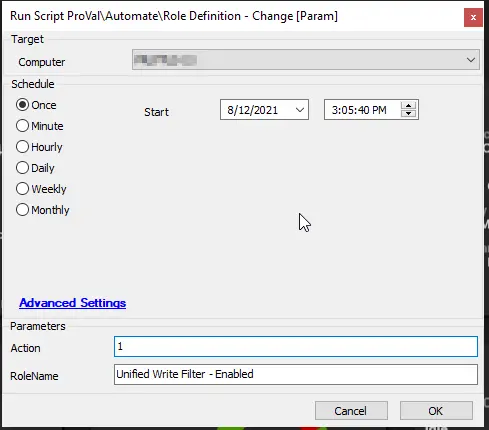The height and width of the screenshot is (430, 489).
Task: Choose the Weekly schedule option
Action: pos(22,189)
